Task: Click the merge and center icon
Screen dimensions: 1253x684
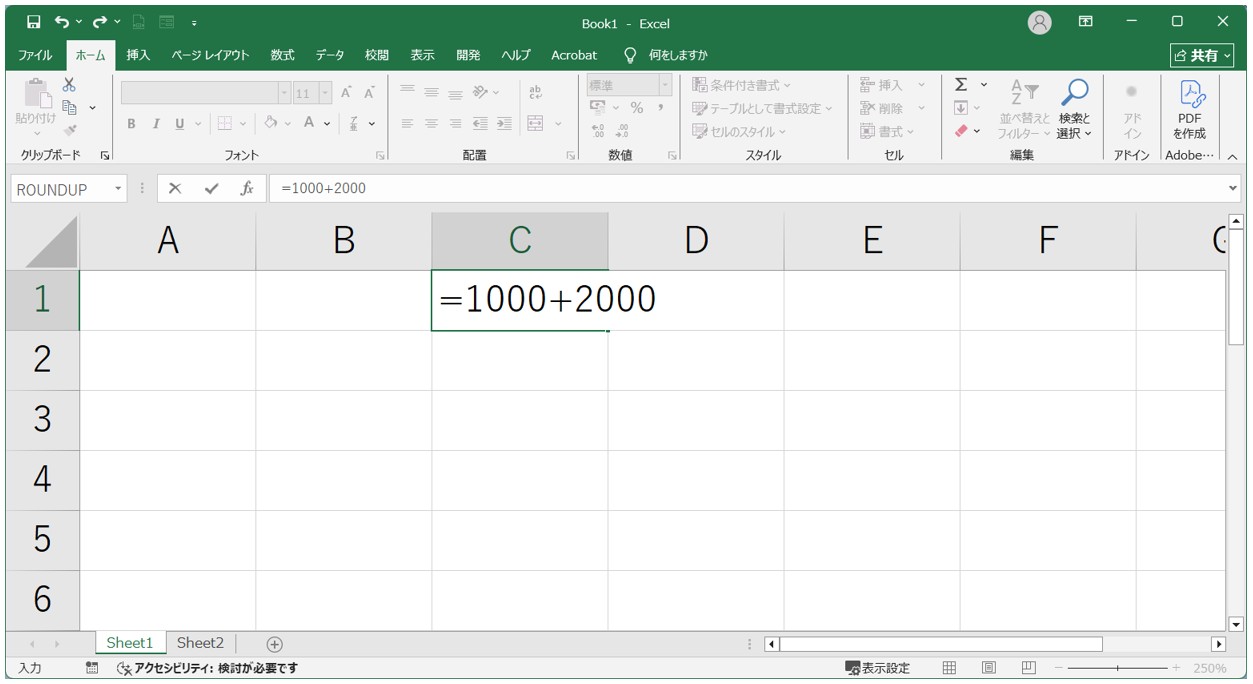Action: click(535, 123)
